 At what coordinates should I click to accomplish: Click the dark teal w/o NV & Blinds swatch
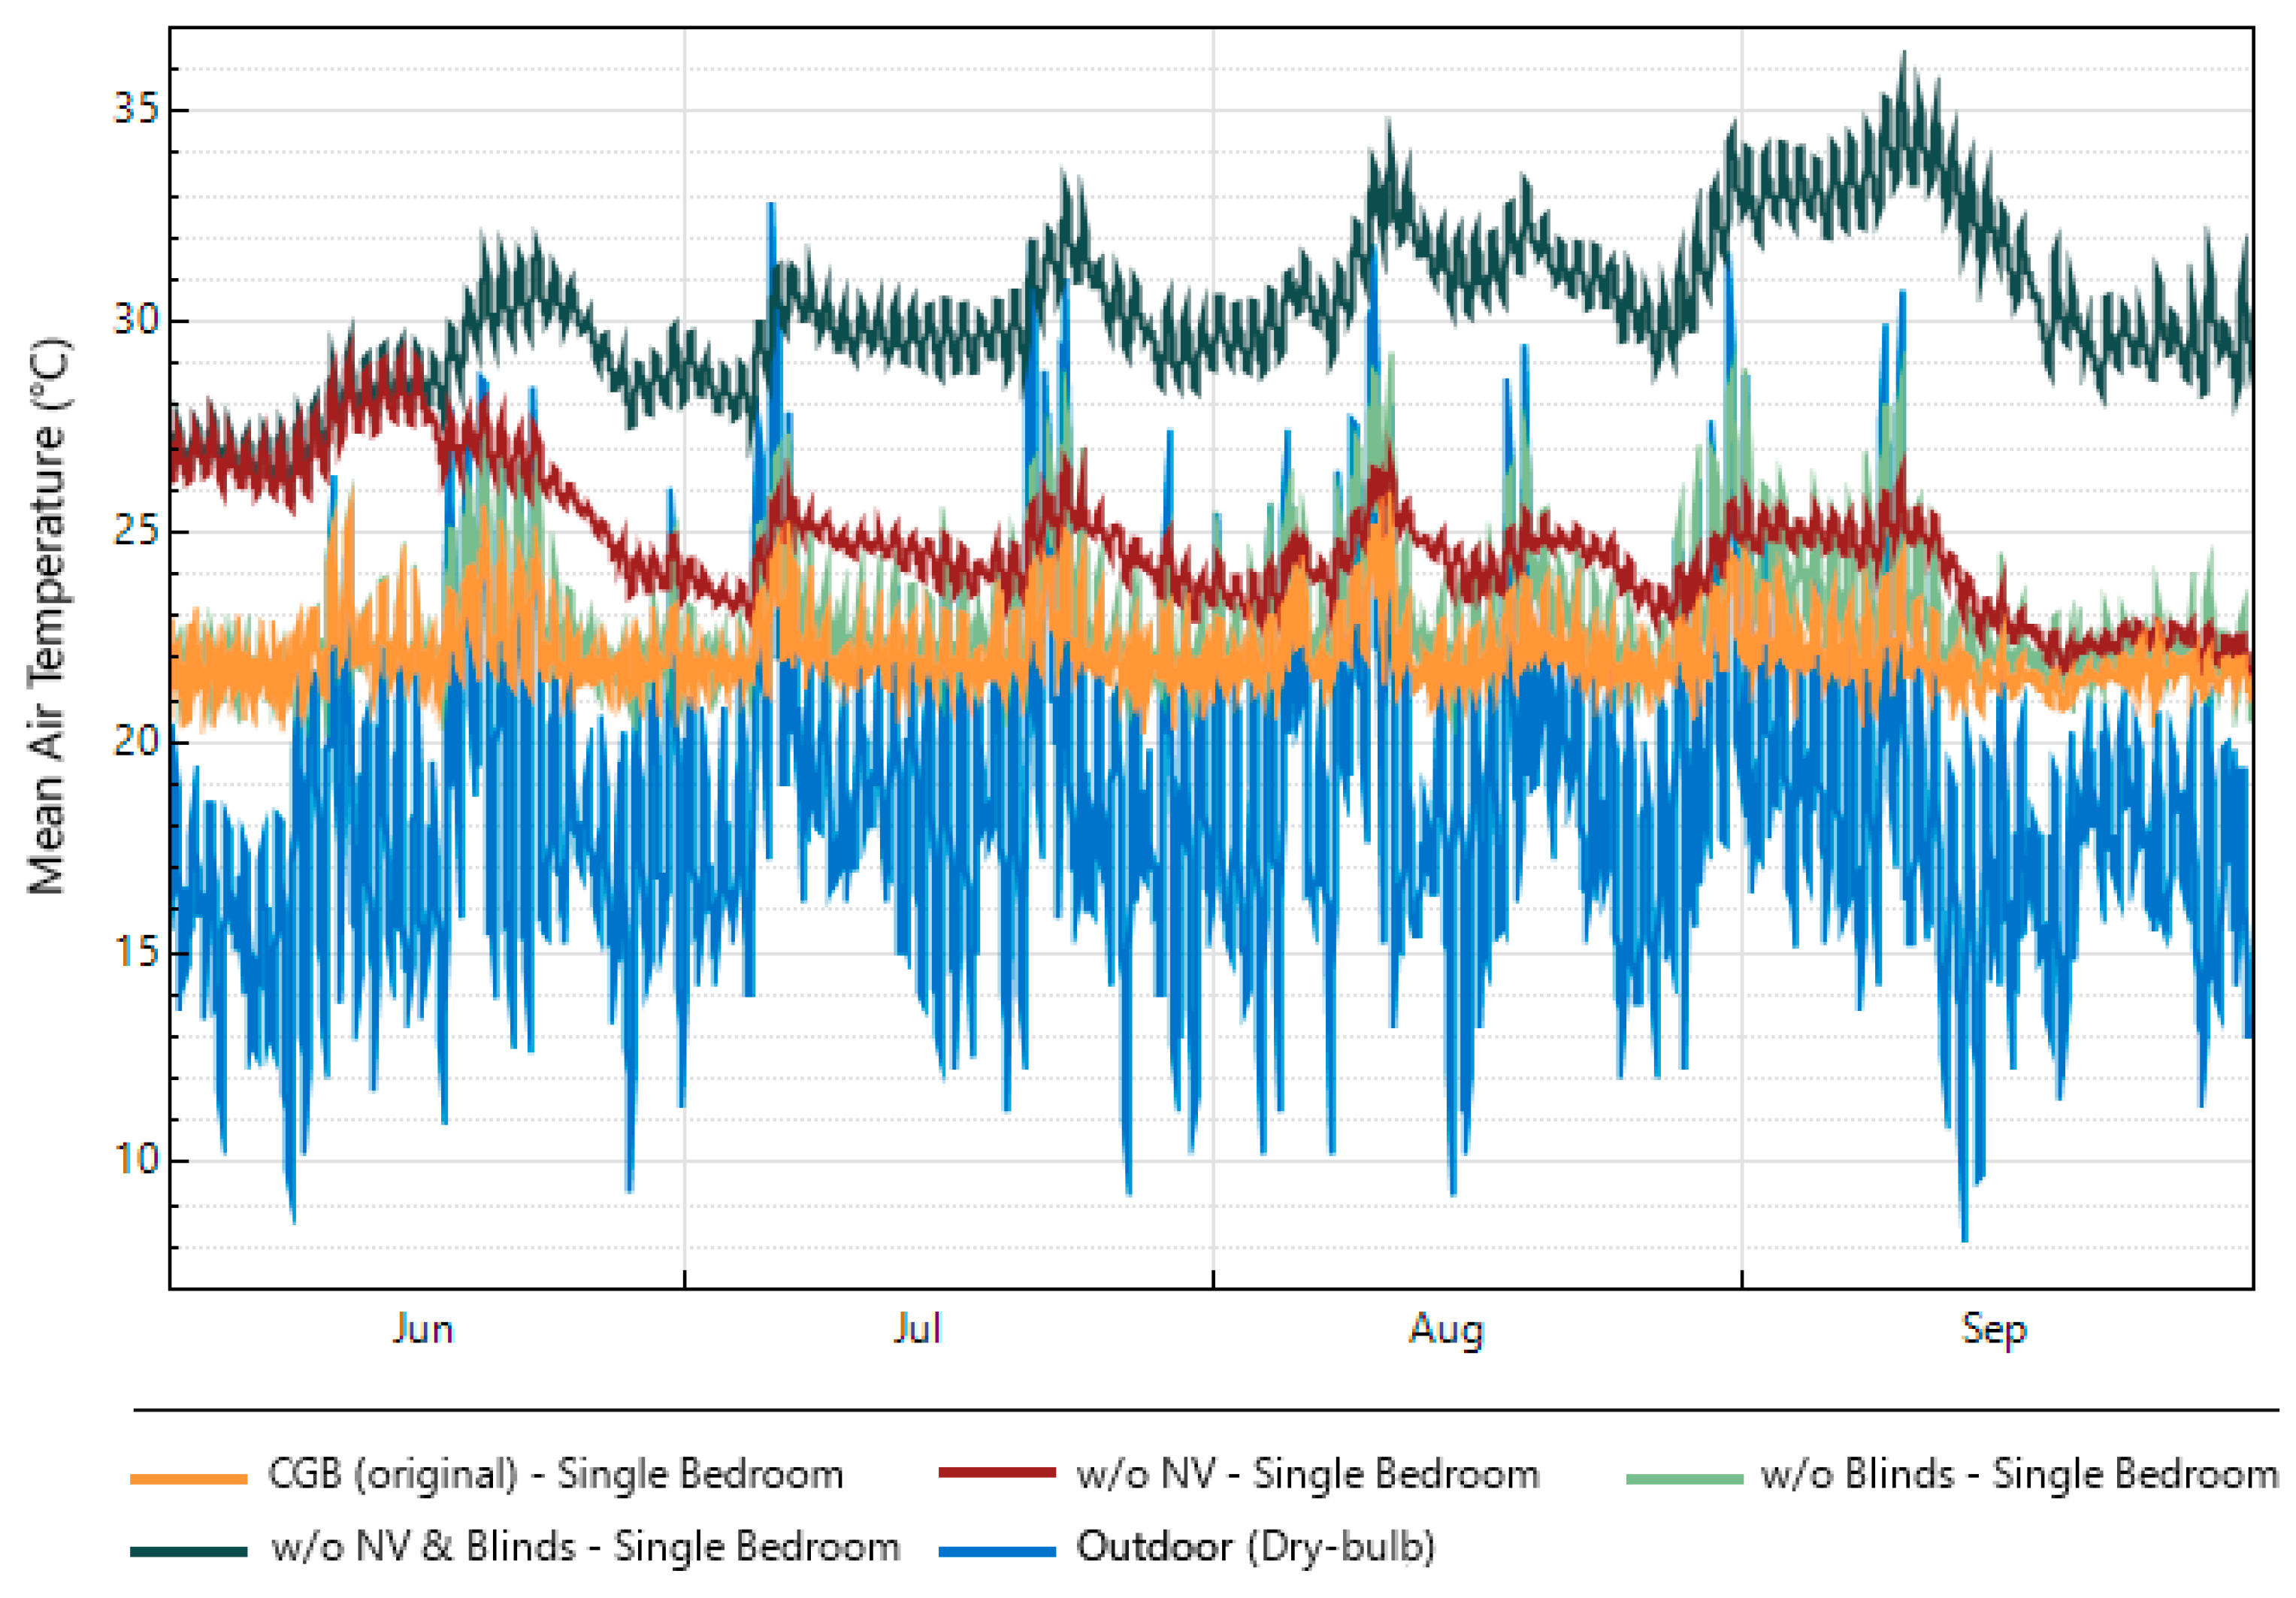189,1551
